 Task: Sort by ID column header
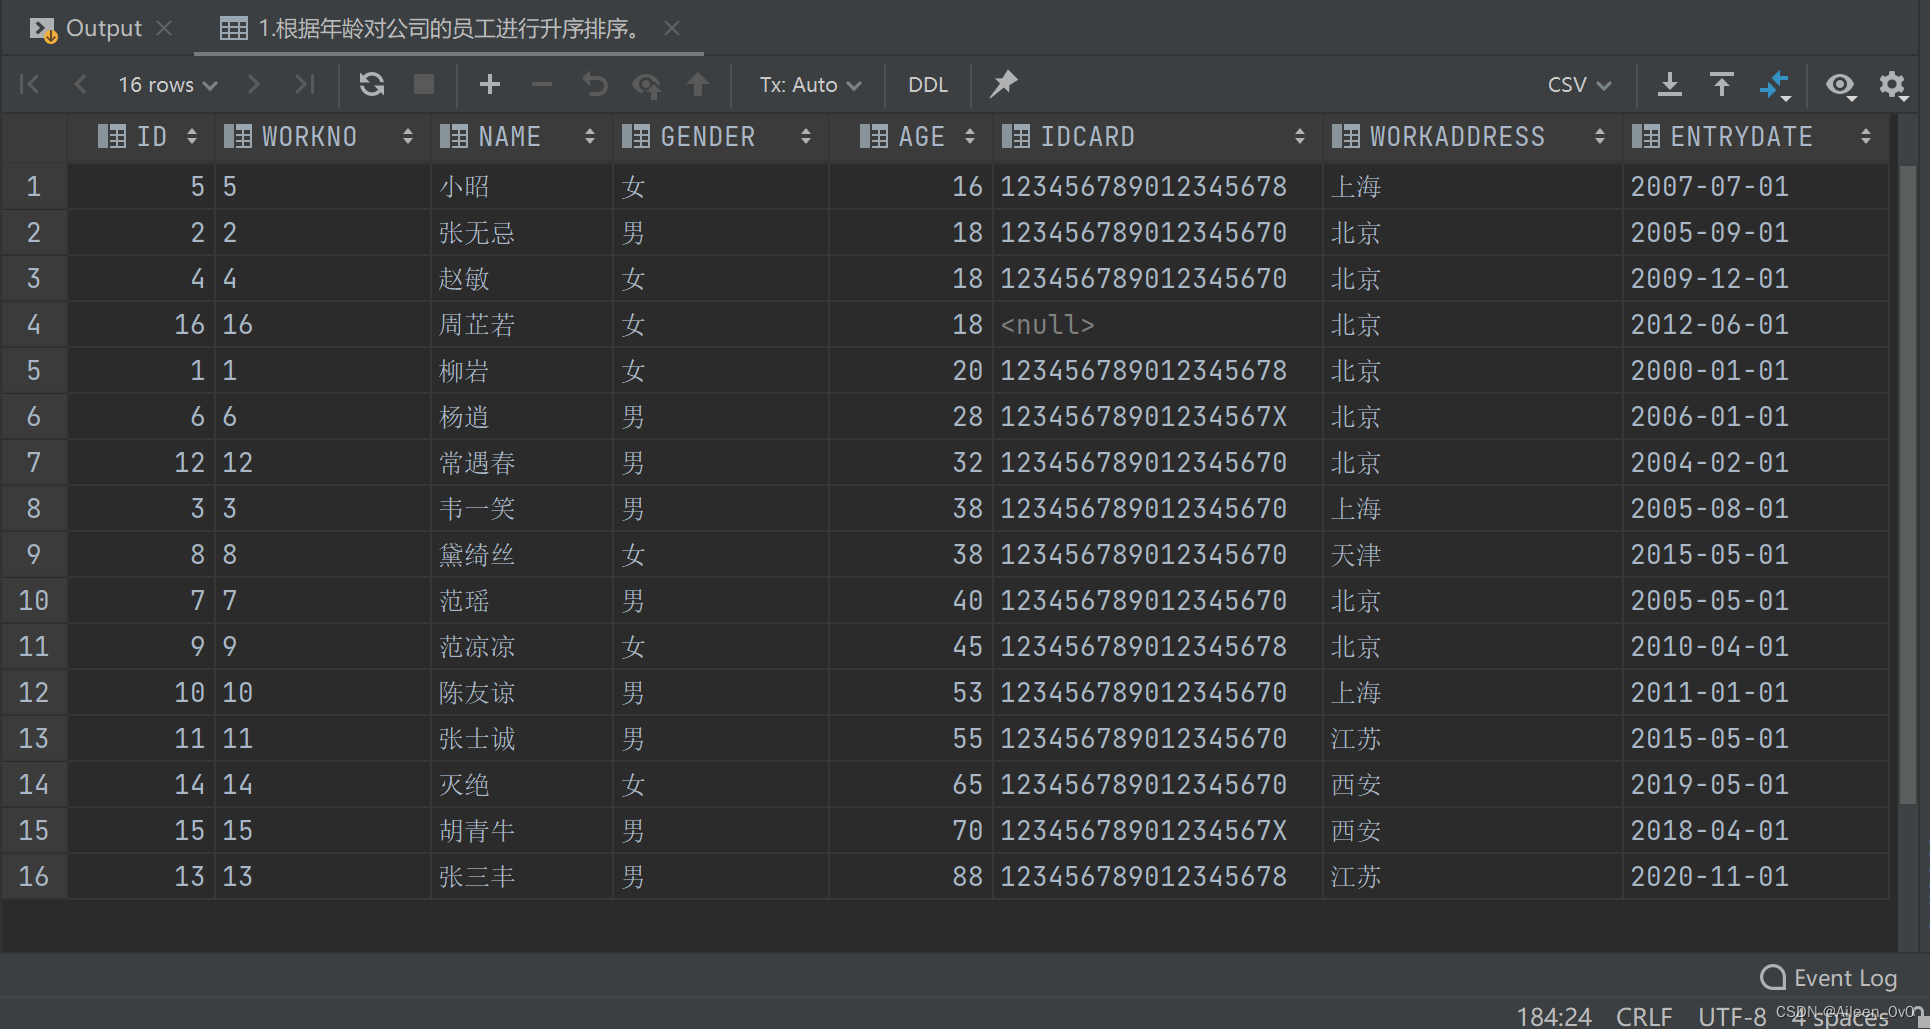tap(142, 137)
